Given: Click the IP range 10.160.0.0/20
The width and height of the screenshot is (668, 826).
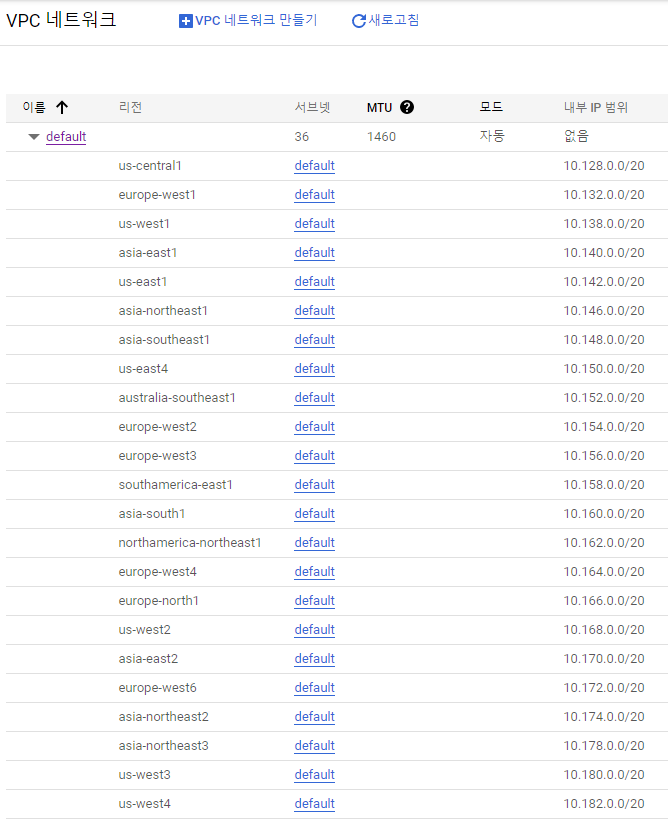Looking at the screenshot, I should pyautogui.click(x=604, y=513).
